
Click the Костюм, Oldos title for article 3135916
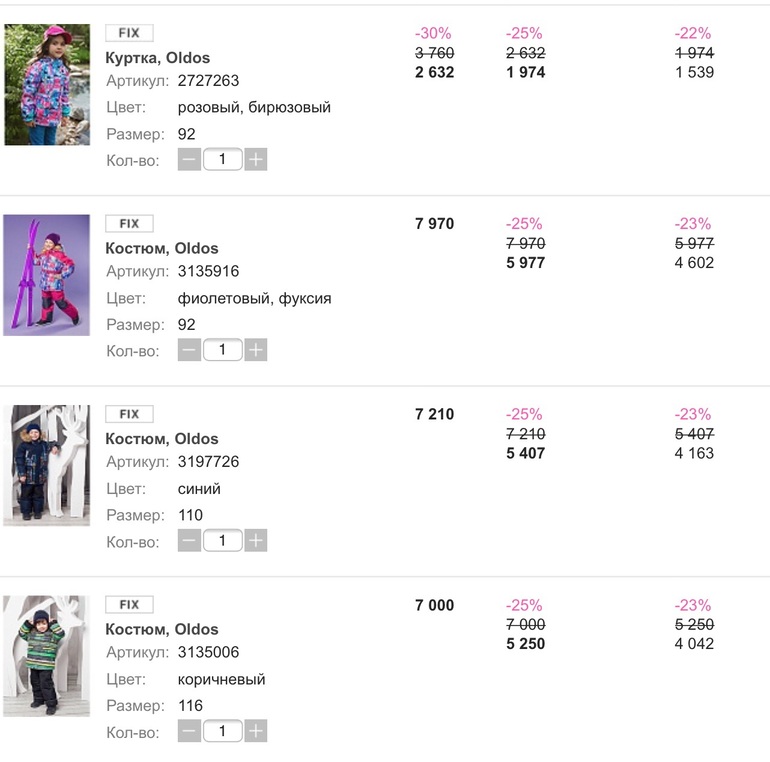click(x=162, y=248)
